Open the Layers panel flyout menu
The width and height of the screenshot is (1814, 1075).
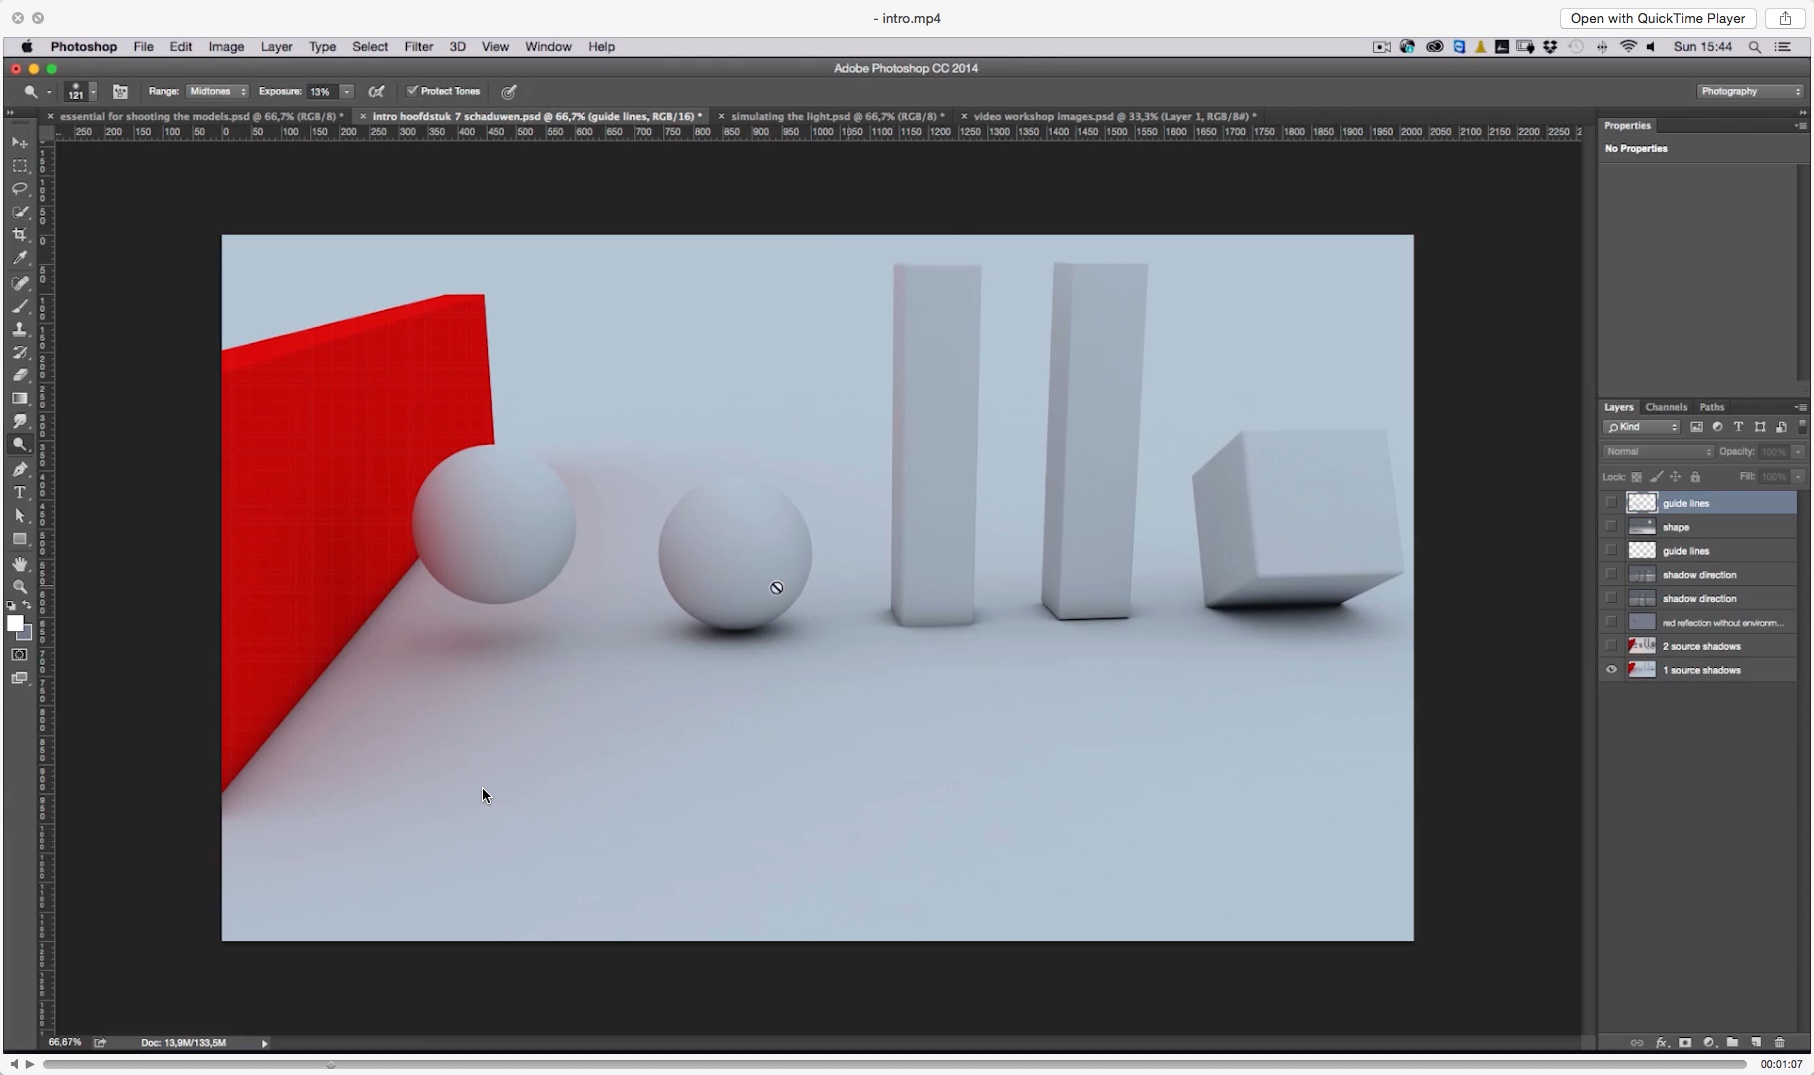point(1801,407)
